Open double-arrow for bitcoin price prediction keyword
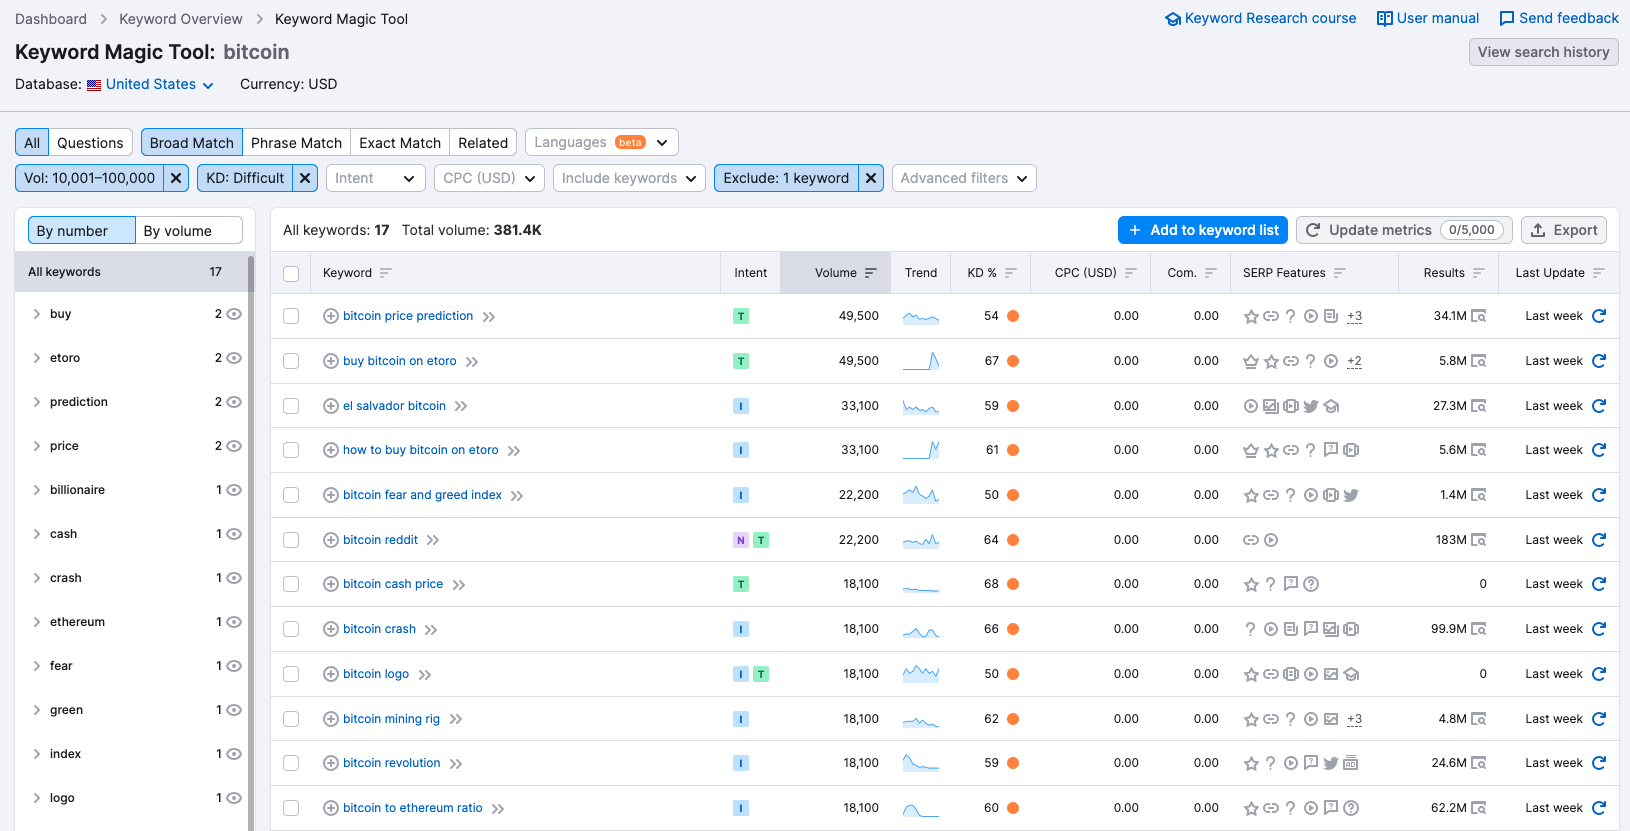 point(489,317)
